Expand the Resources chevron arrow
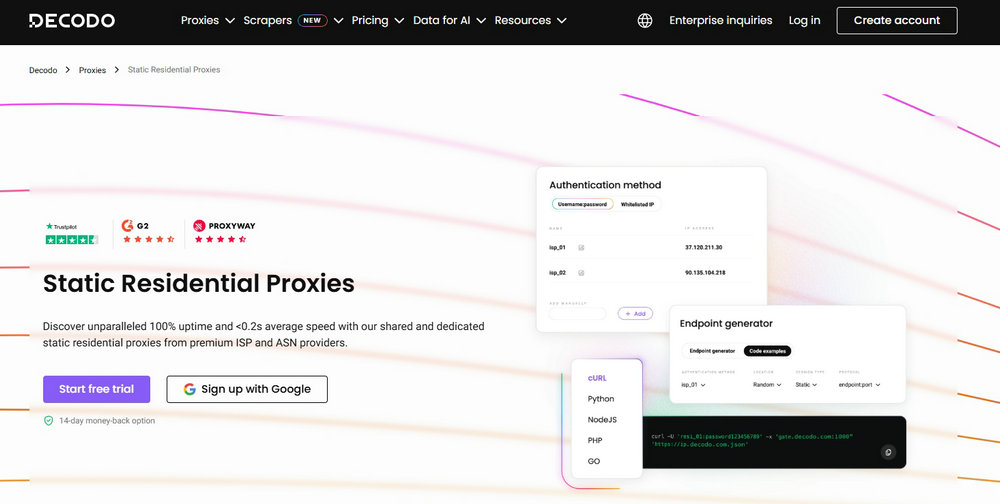 561,21
